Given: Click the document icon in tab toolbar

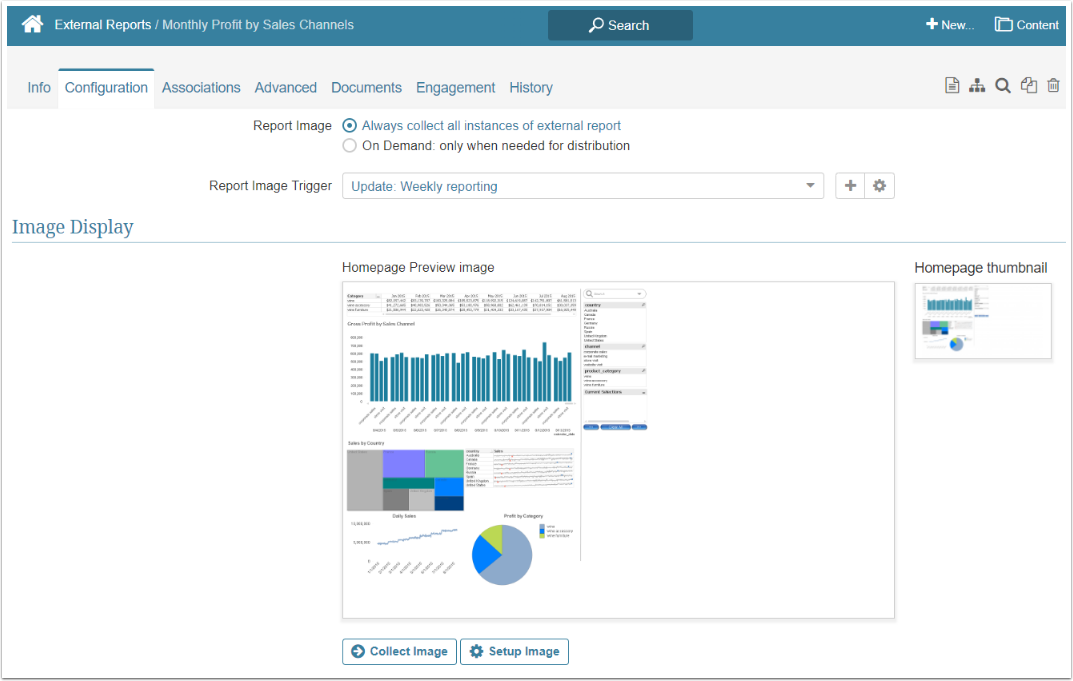Looking at the screenshot, I should click(952, 87).
